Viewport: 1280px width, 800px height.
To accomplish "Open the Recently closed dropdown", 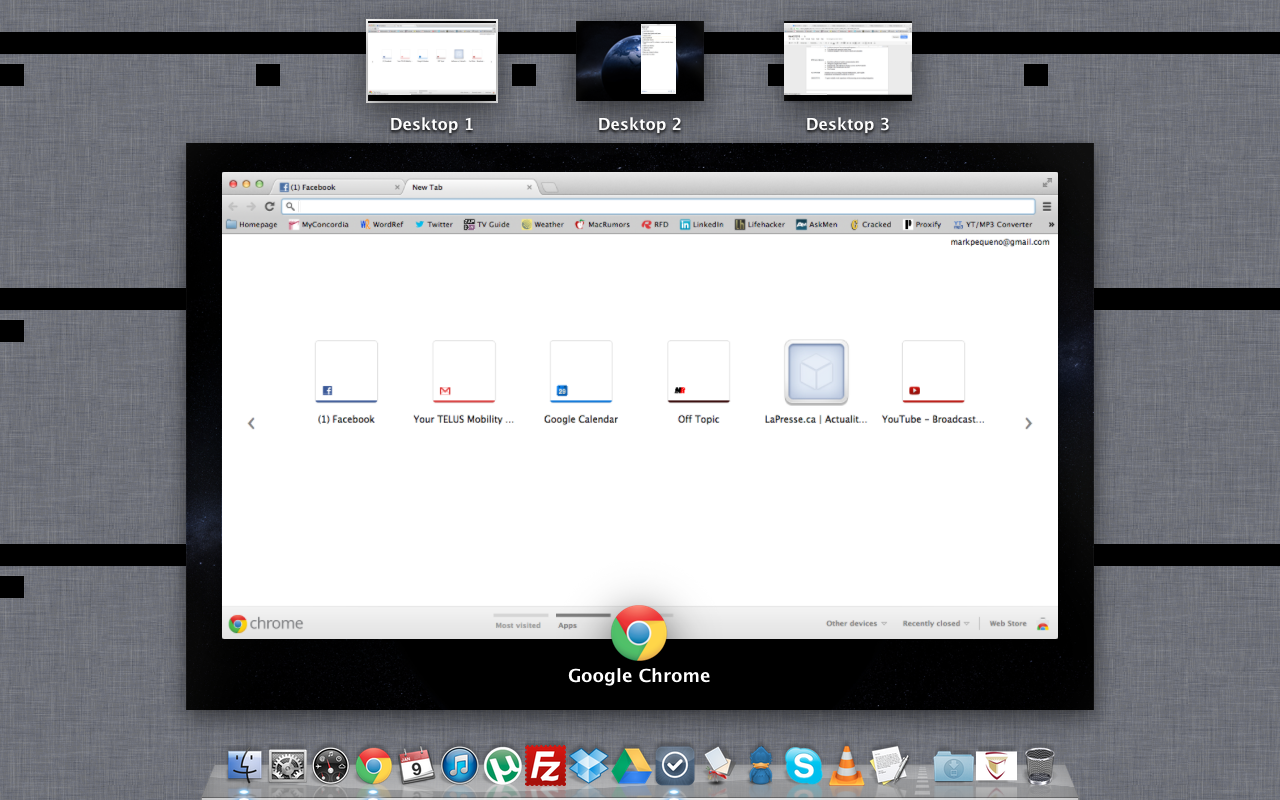I will pos(935,624).
